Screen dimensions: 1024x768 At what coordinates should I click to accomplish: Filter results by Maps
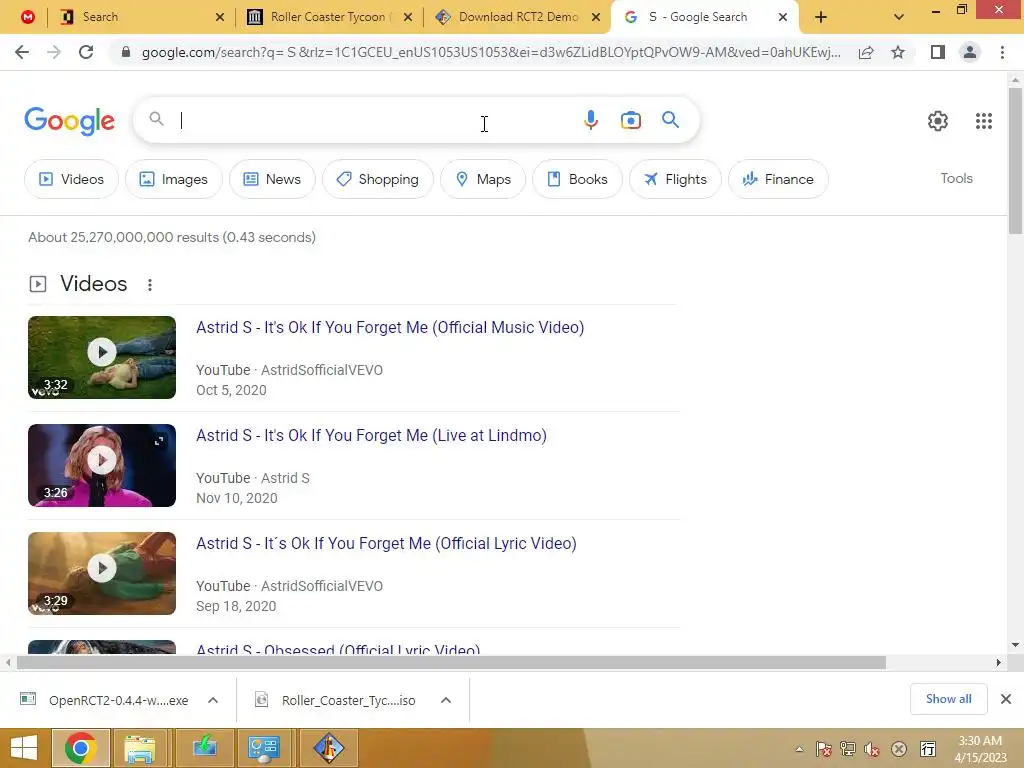483,179
